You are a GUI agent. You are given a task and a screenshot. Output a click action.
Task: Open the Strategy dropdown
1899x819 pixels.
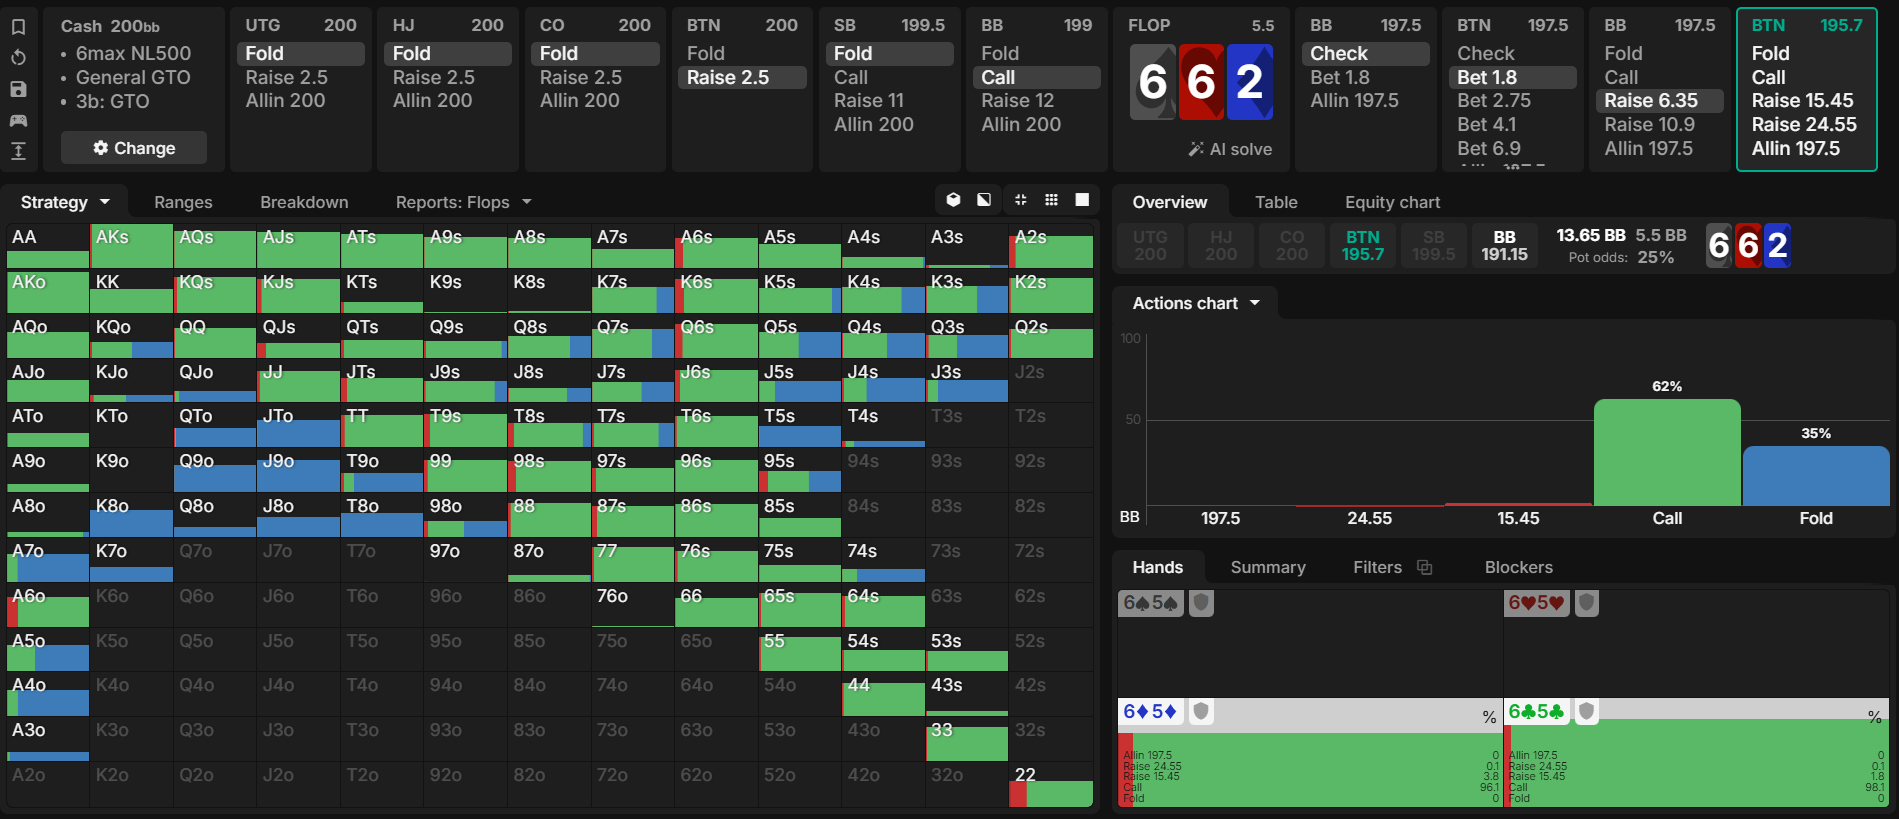coord(65,202)
